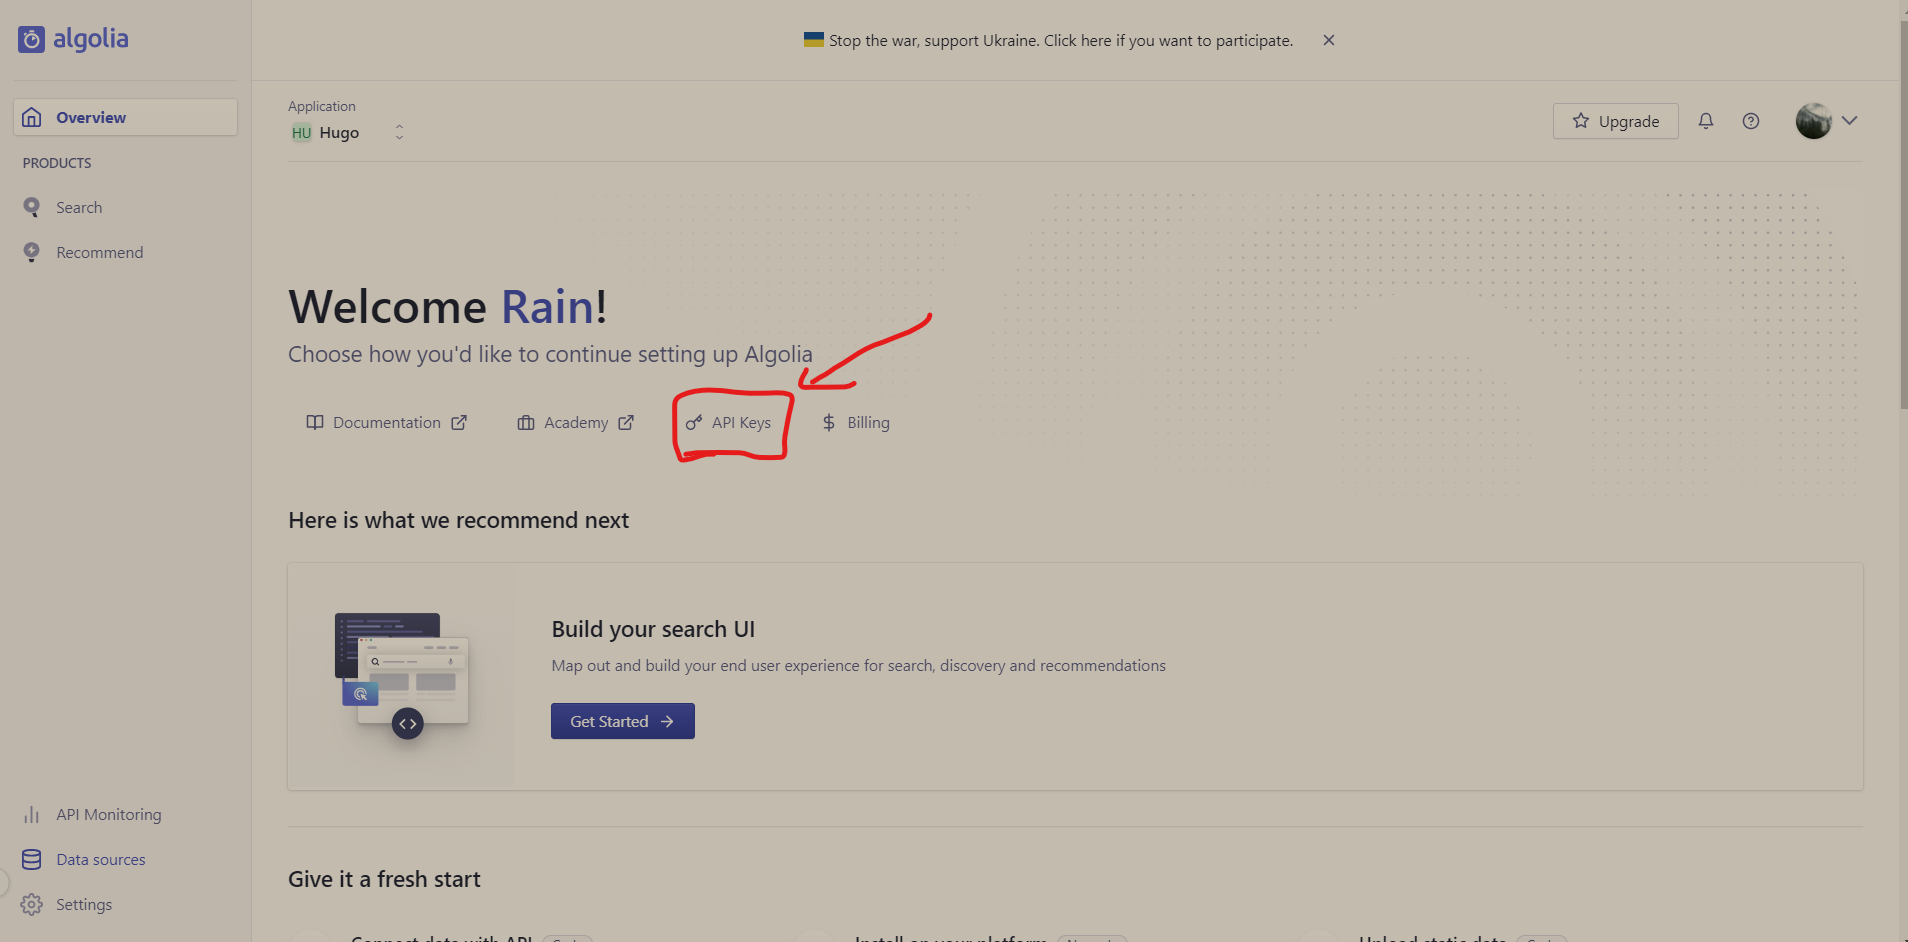This screenshot has width=1908, height=942.
Task: Click the Settings gear icon
Action: 32,904
